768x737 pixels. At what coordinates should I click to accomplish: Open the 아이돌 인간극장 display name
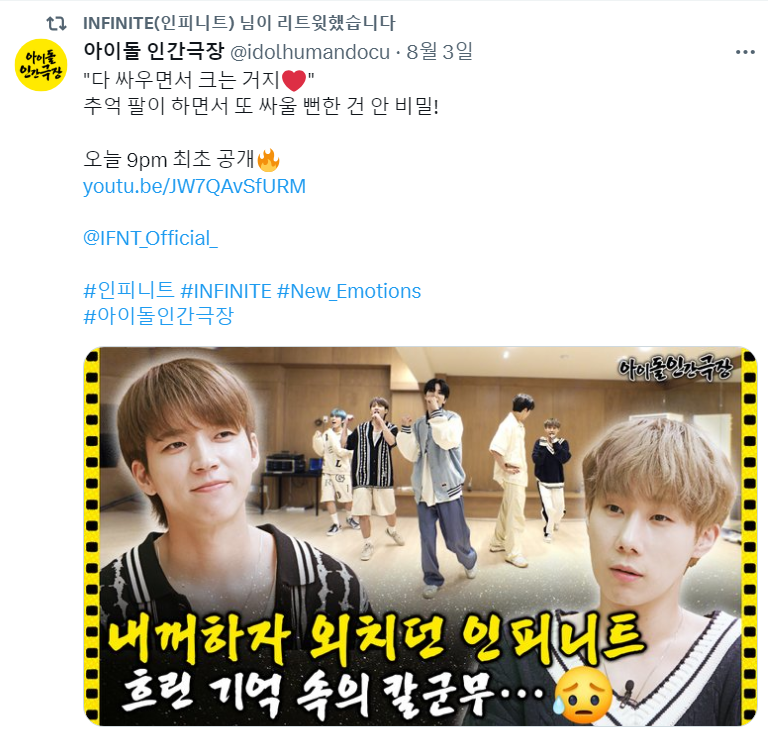pos(154,51)
